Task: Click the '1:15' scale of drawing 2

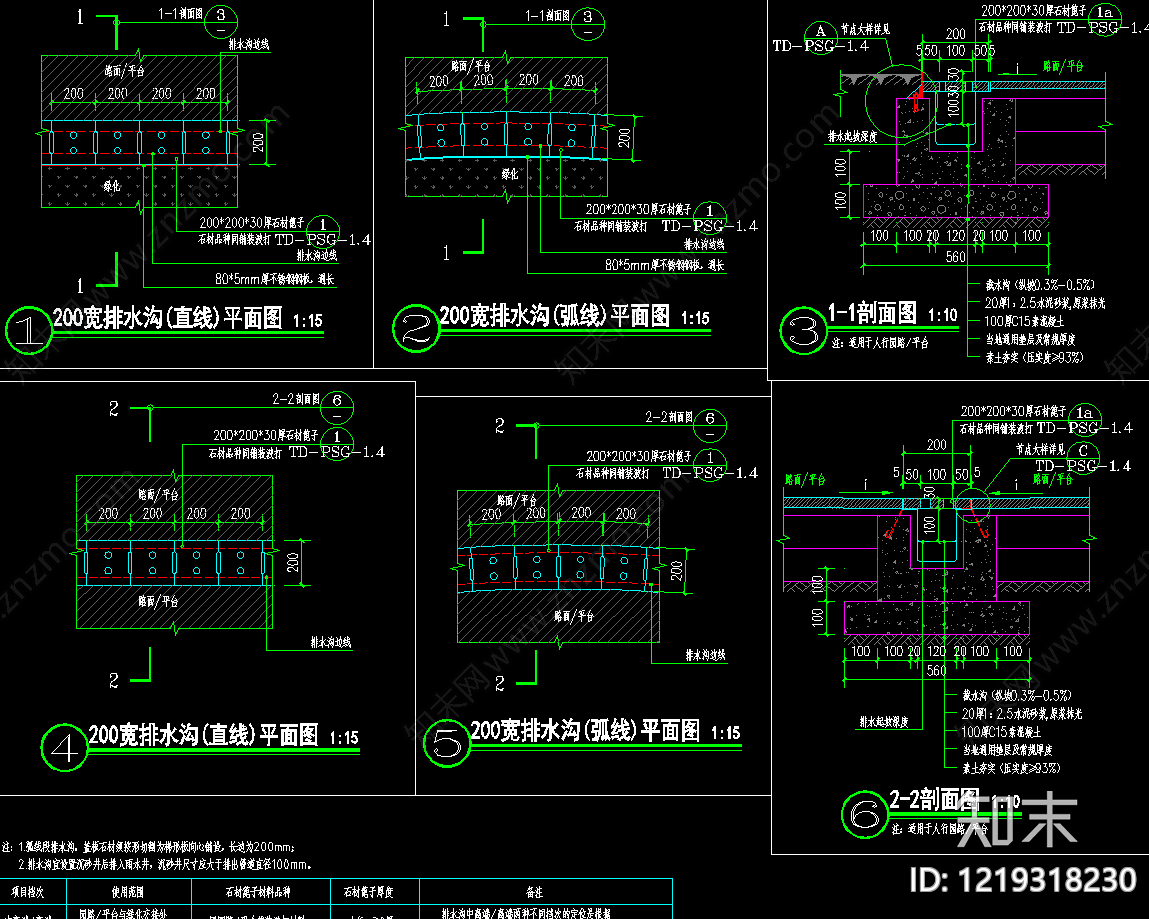Action: 695,318
